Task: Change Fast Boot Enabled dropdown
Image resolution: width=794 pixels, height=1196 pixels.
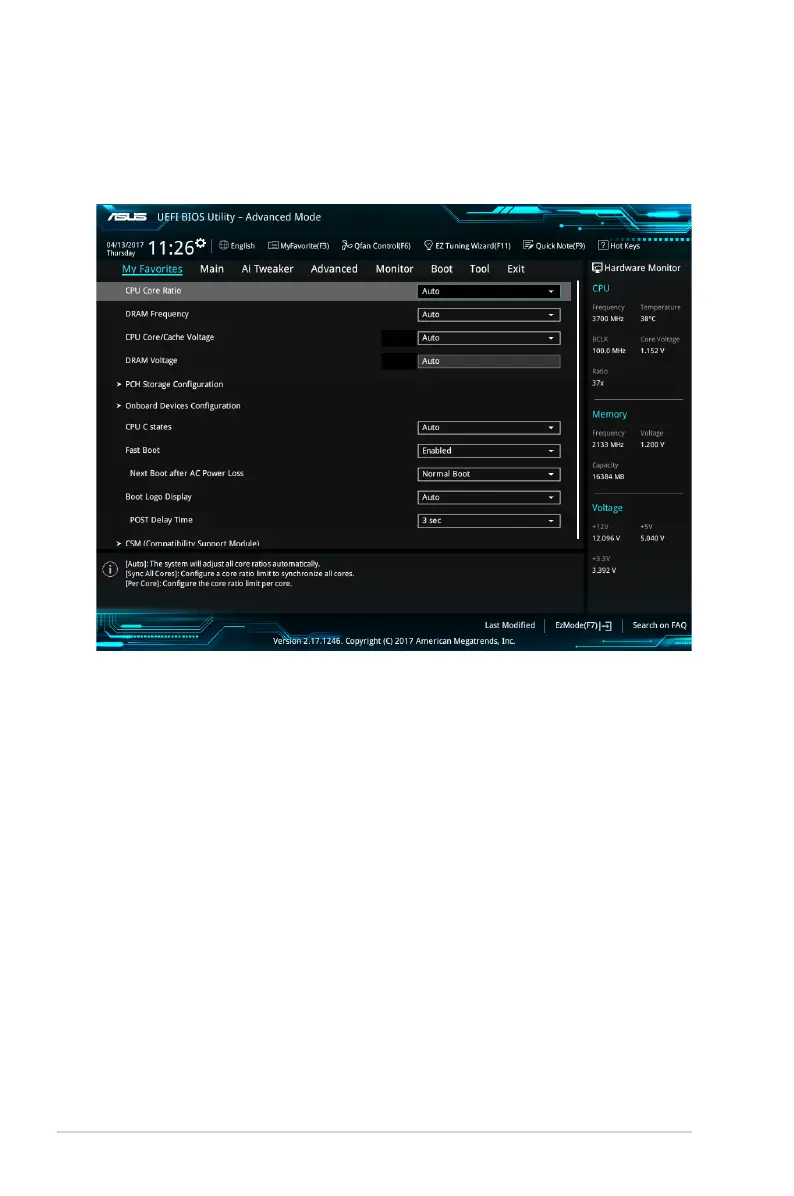Action: coord(488,451)
